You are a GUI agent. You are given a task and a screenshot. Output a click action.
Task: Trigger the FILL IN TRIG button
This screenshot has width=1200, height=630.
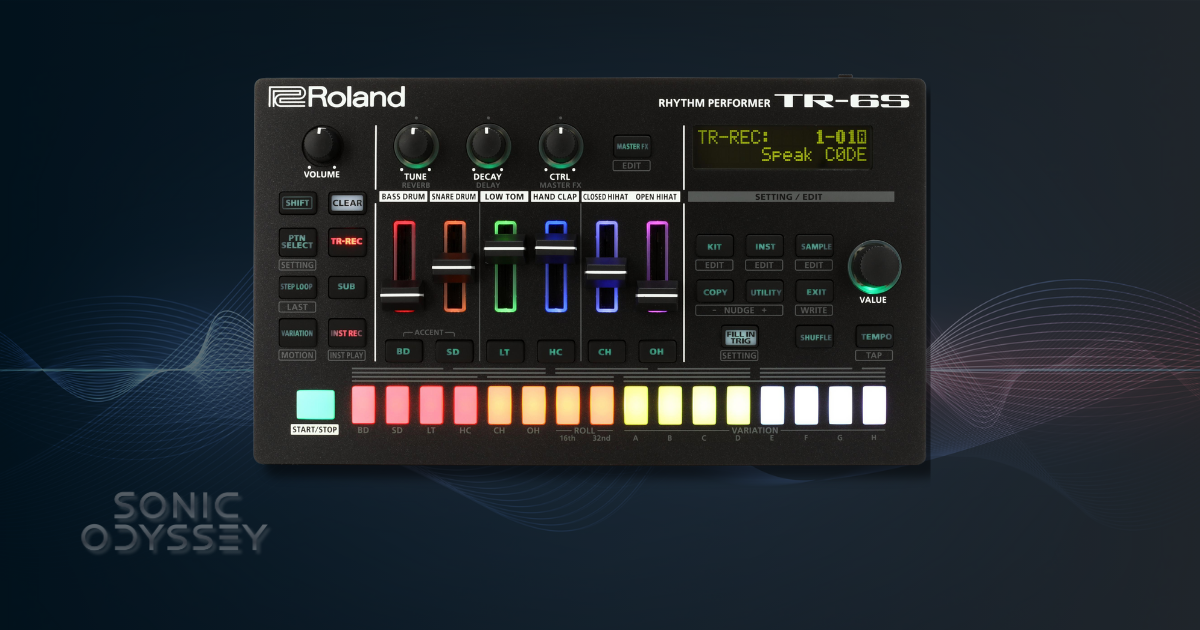[x=740, y=337]
